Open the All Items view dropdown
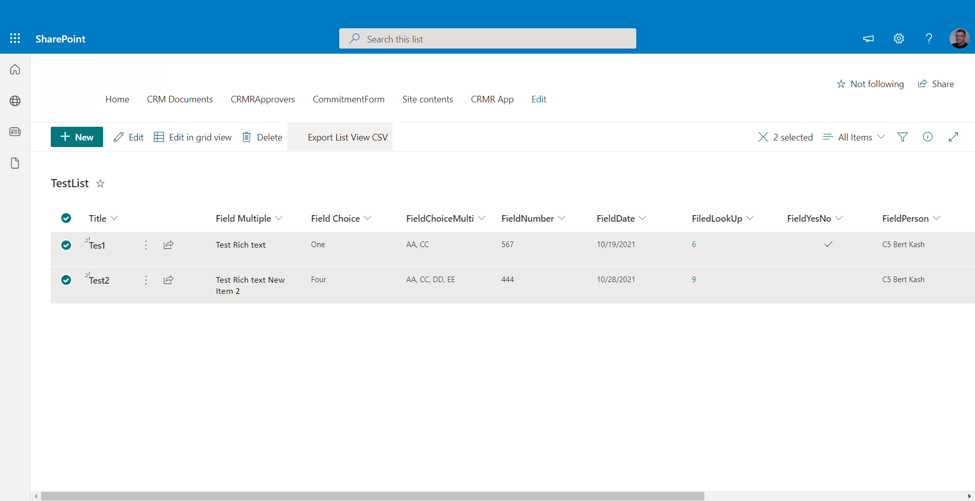975x501 pixels. (854, 137)
